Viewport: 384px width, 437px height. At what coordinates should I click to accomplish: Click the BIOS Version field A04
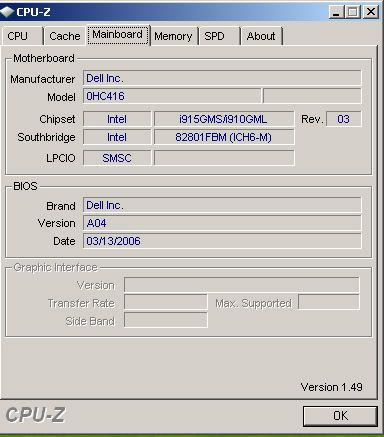(x=222, y=223)
